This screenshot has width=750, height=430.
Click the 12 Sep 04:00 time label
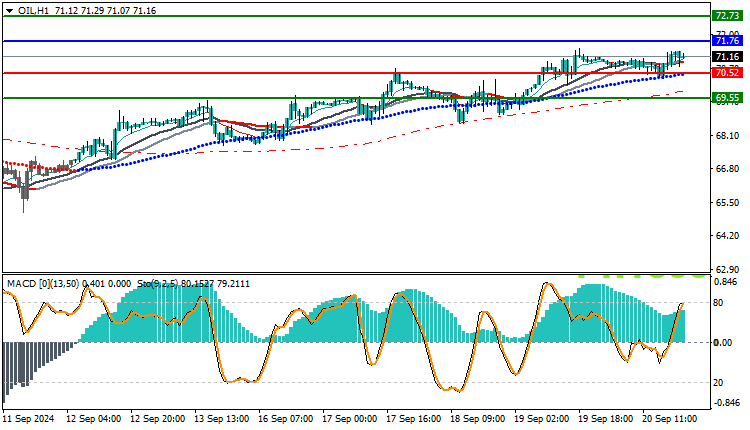pyautogui.click(x=93, y=419)
